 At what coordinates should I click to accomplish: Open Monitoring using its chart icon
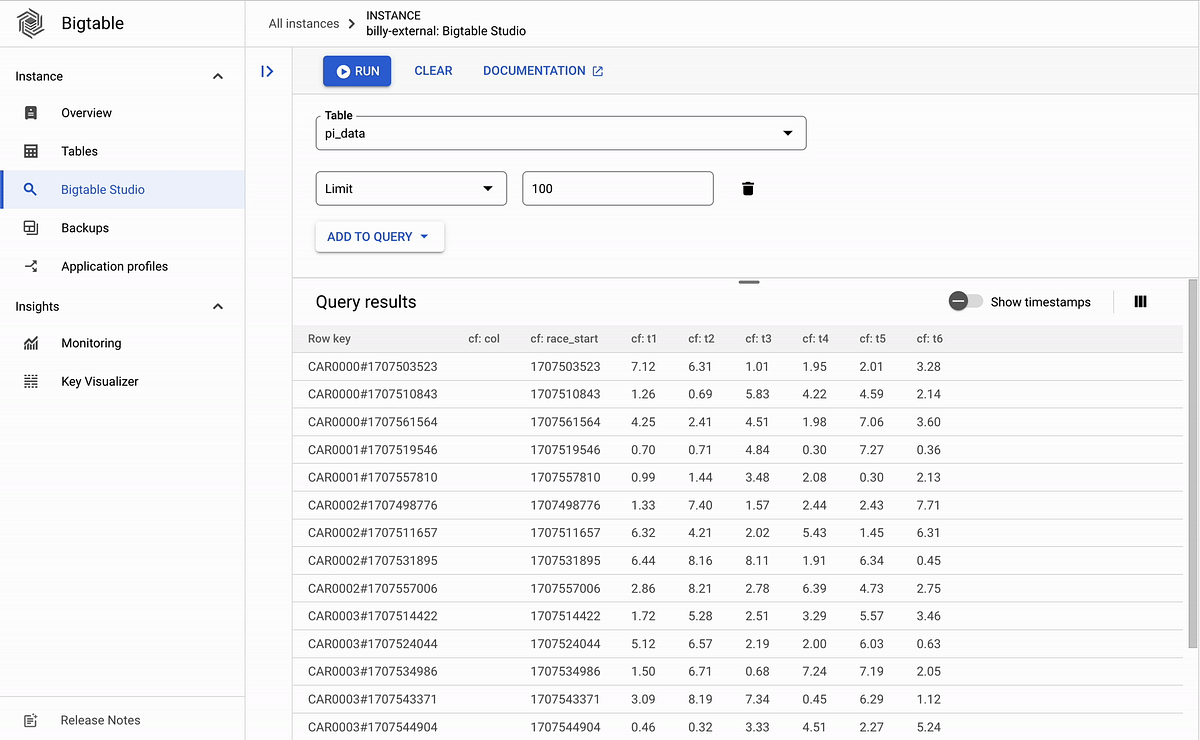pyautogui.click(x=32, y=343)
